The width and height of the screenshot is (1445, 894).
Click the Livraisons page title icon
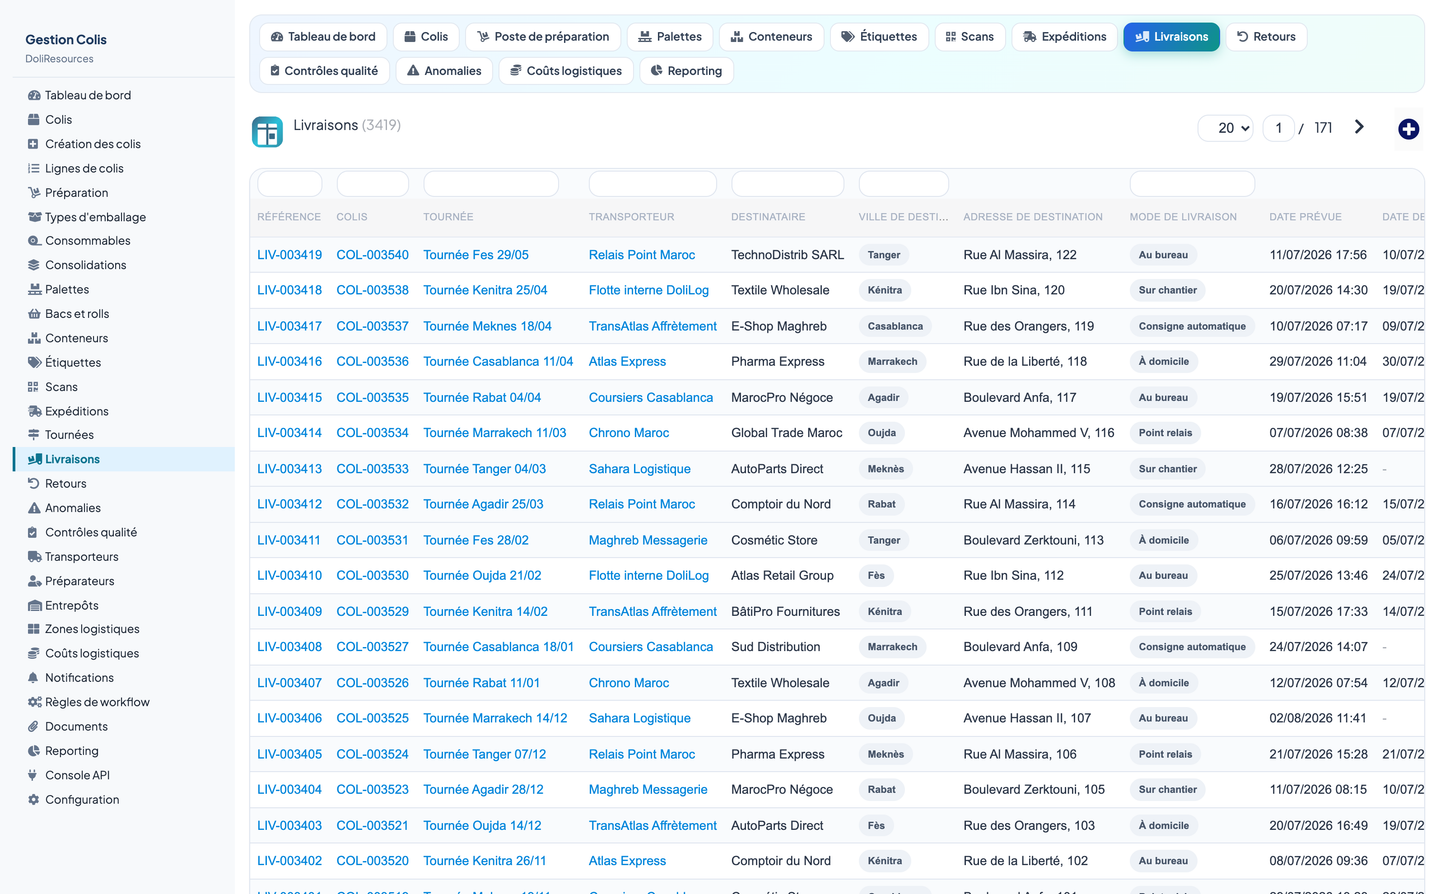click(267, 131)
